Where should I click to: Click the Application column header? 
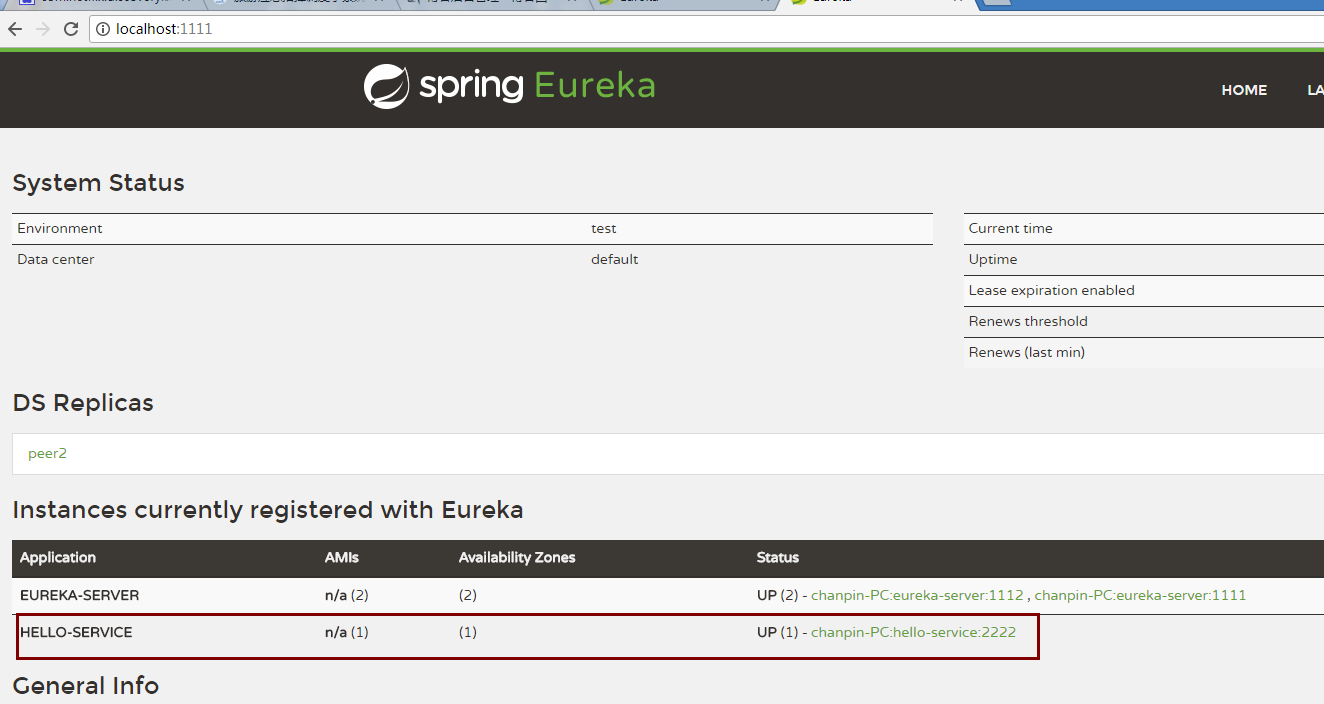[58, 557]
